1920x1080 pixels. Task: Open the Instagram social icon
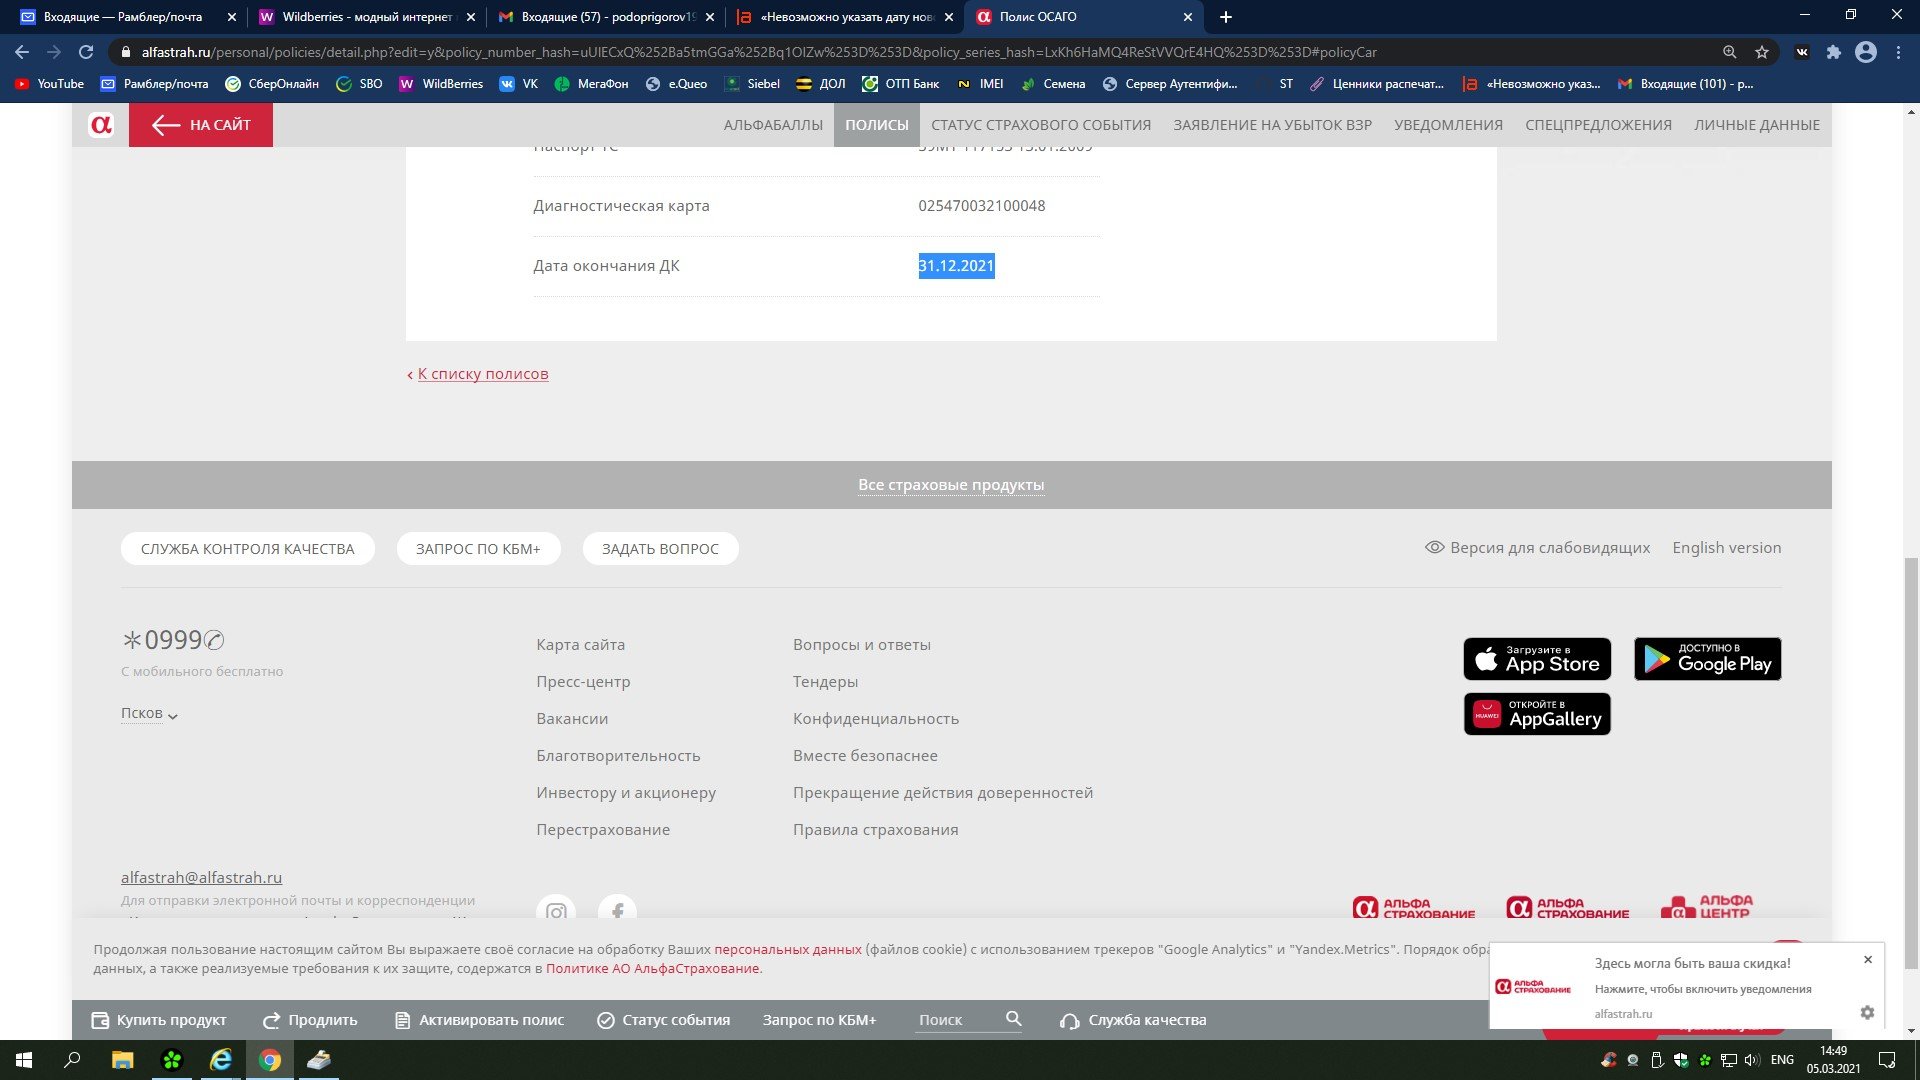coord(556,909)
